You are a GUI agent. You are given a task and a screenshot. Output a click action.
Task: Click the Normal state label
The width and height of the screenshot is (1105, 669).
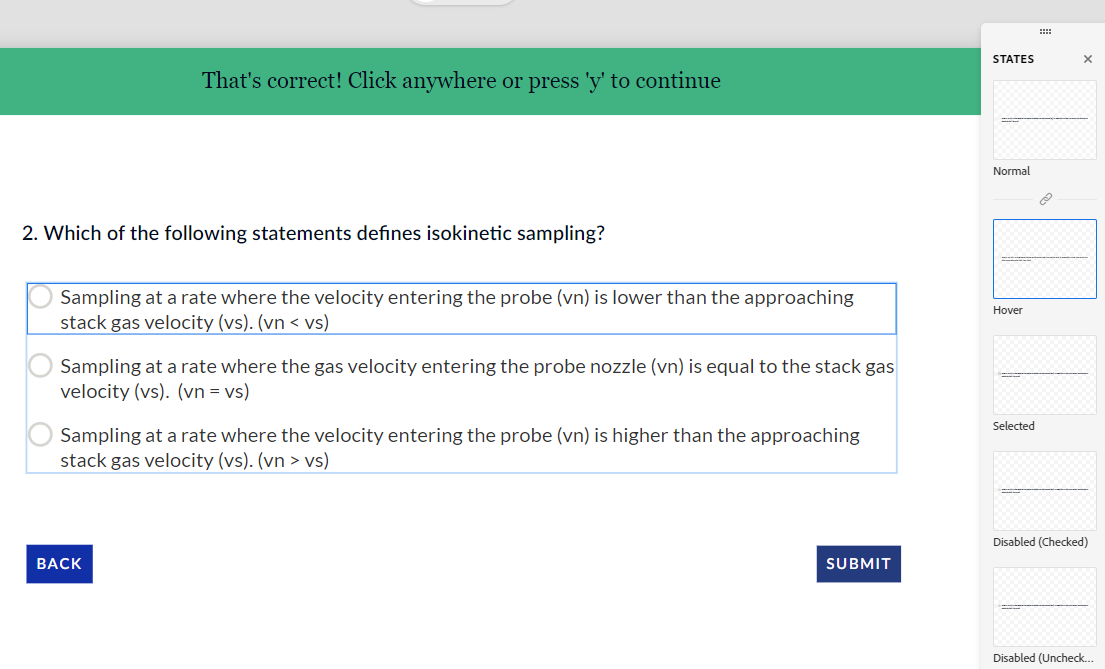1011,170
